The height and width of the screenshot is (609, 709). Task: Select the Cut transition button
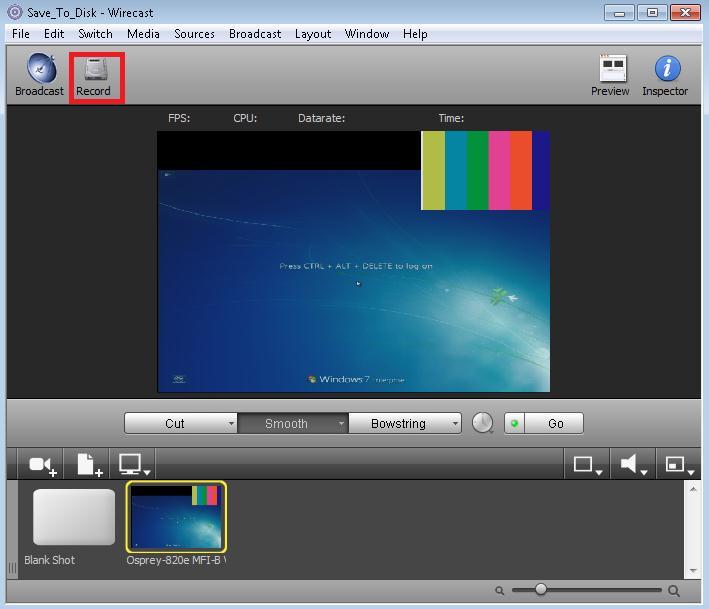pos(175,424)
